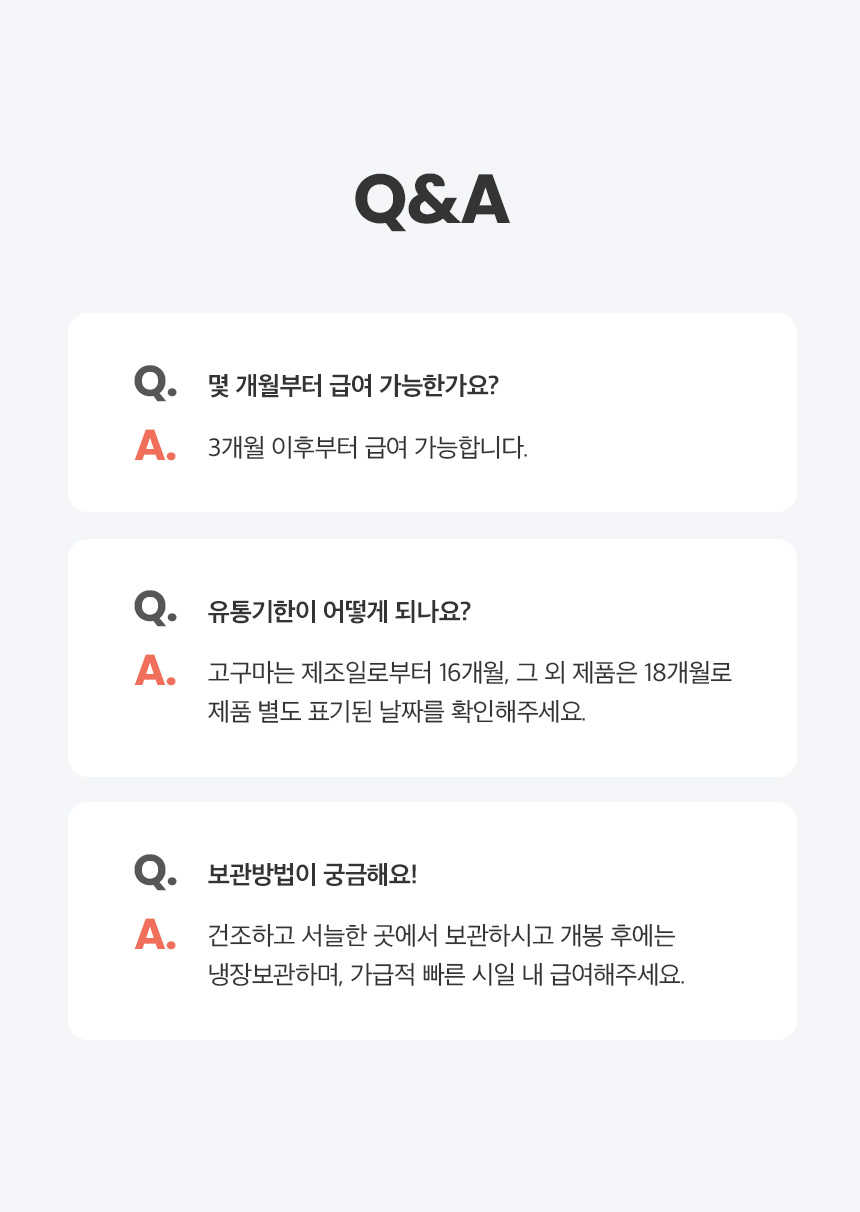This screenshot has width=860, height=1212.
Task: Select the first gray Q. icon
Action: click(155, 383)
